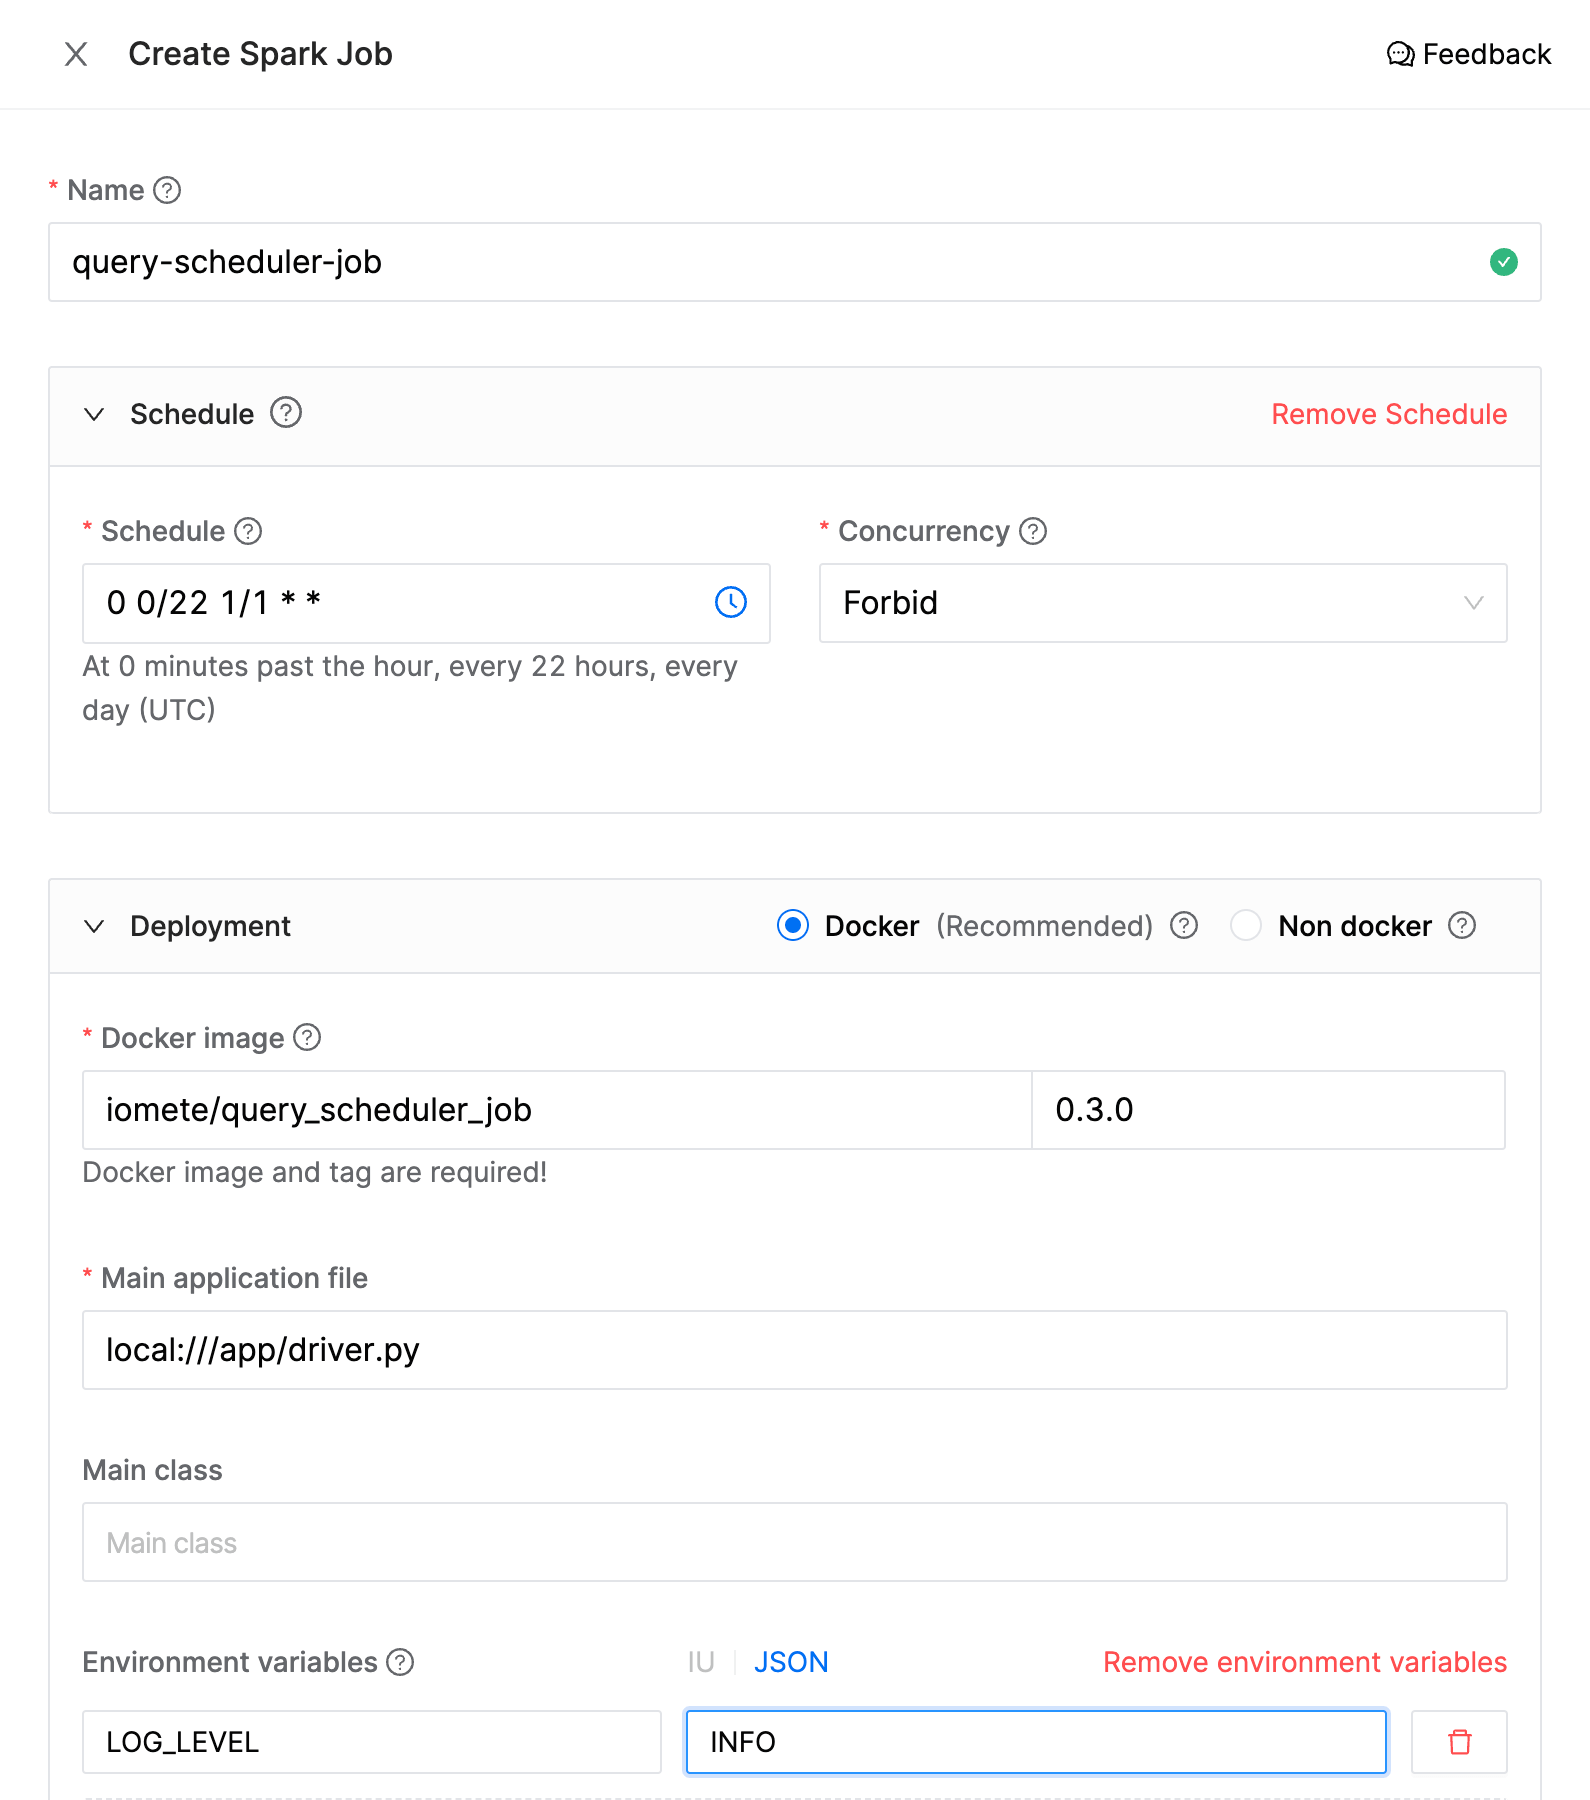
Task: Open the cron clock picker icon
Action: pyautogui.click(x=731, y=602)
